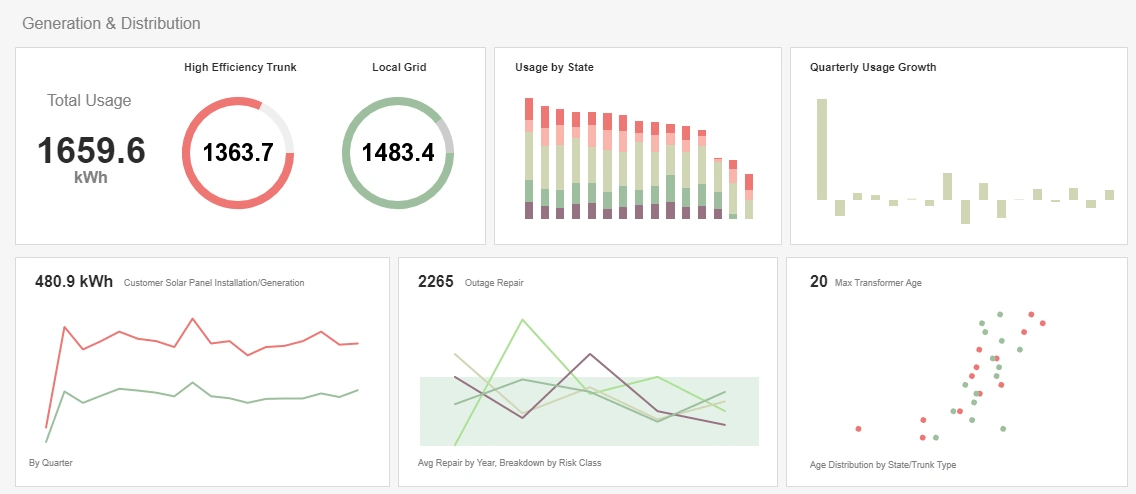The width and height of the screenshot is (1136, 494).
Task: Select the bright green peak in Outage Repair chart
Action: coord(522,320)
